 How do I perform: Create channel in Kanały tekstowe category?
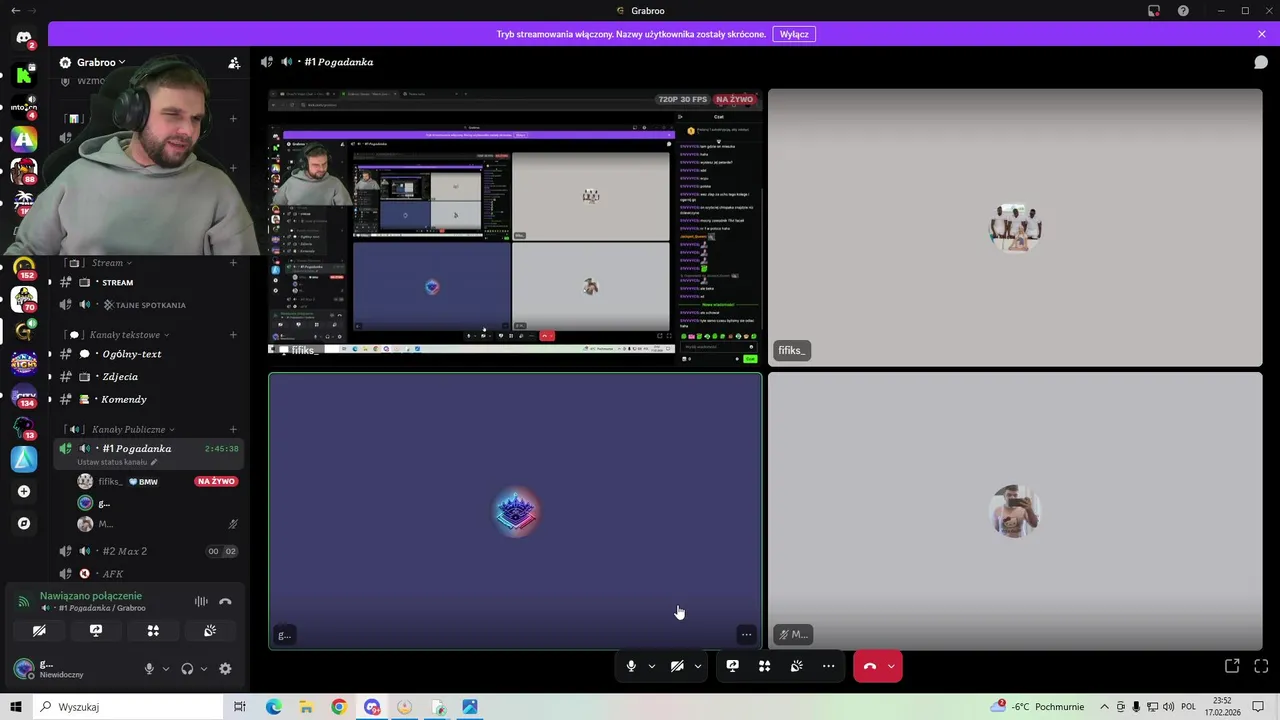(233, 335)
